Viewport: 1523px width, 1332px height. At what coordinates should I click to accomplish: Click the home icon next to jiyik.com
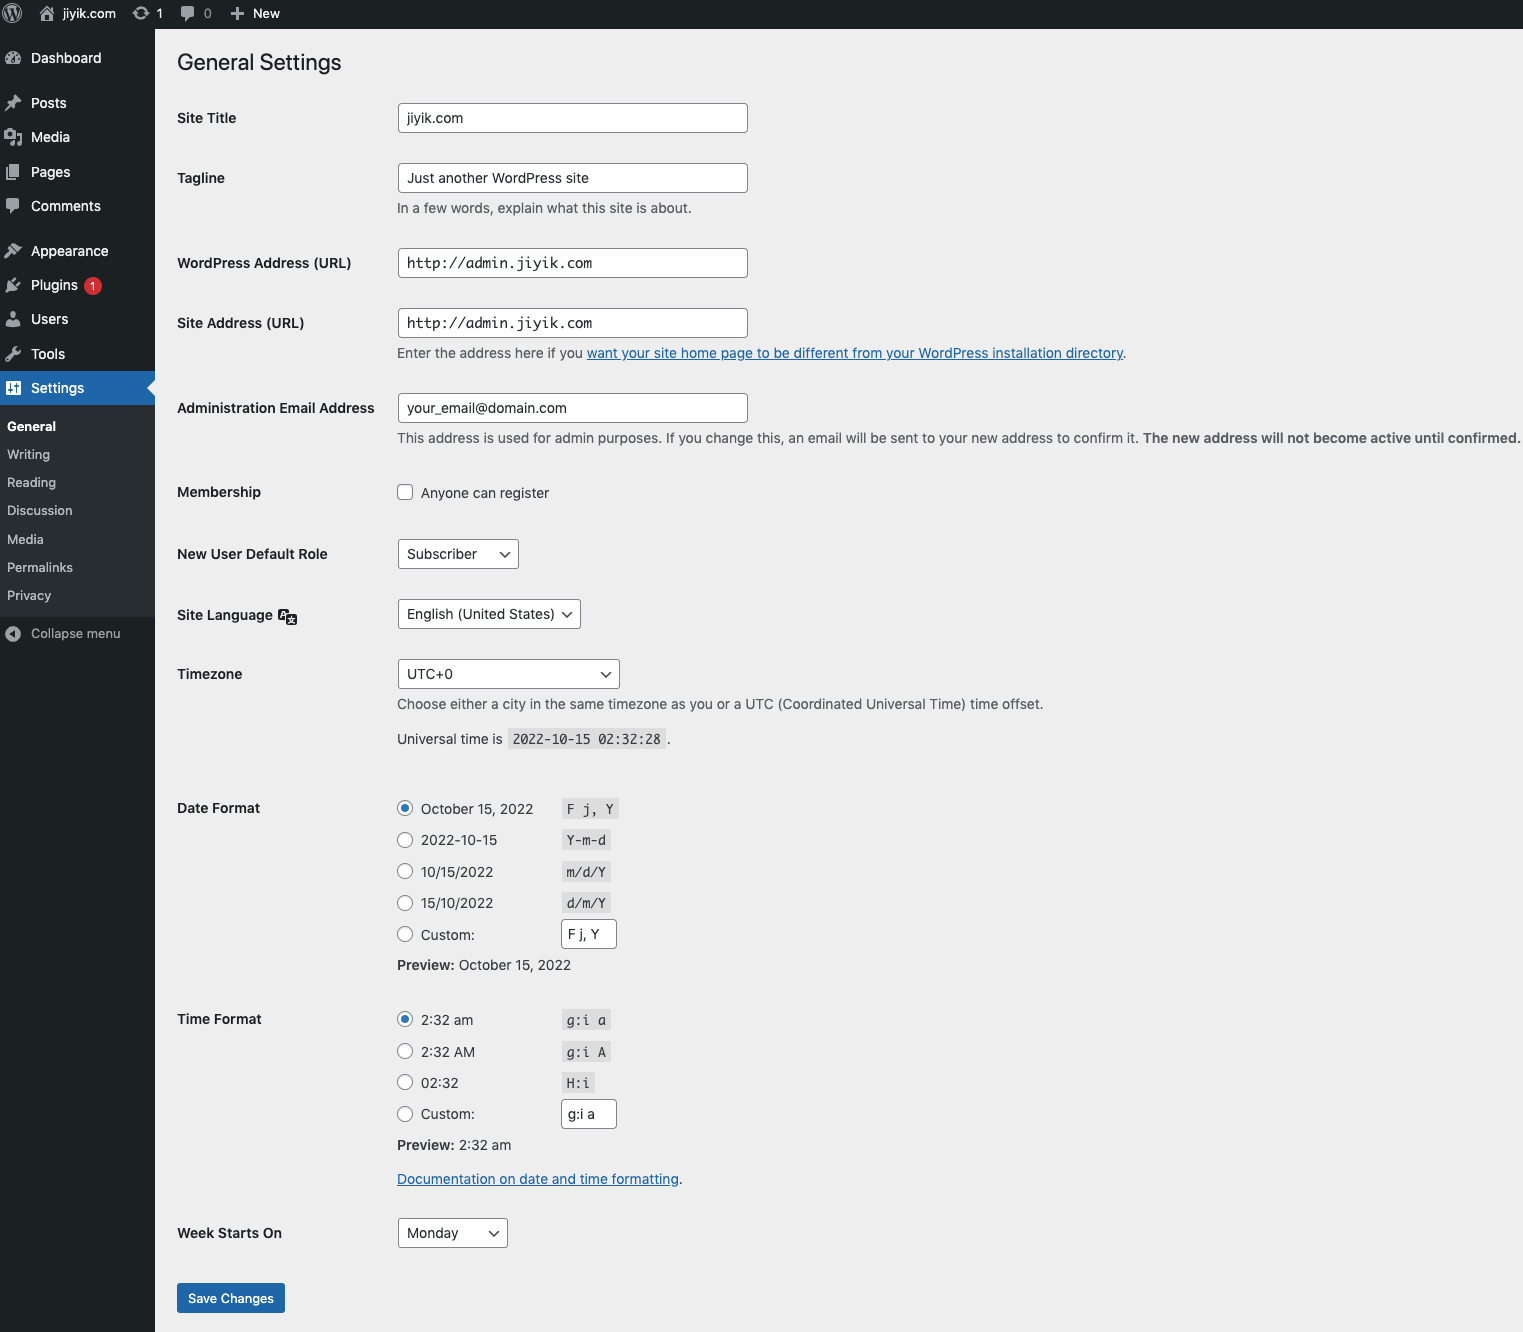(x=46, y=13)
